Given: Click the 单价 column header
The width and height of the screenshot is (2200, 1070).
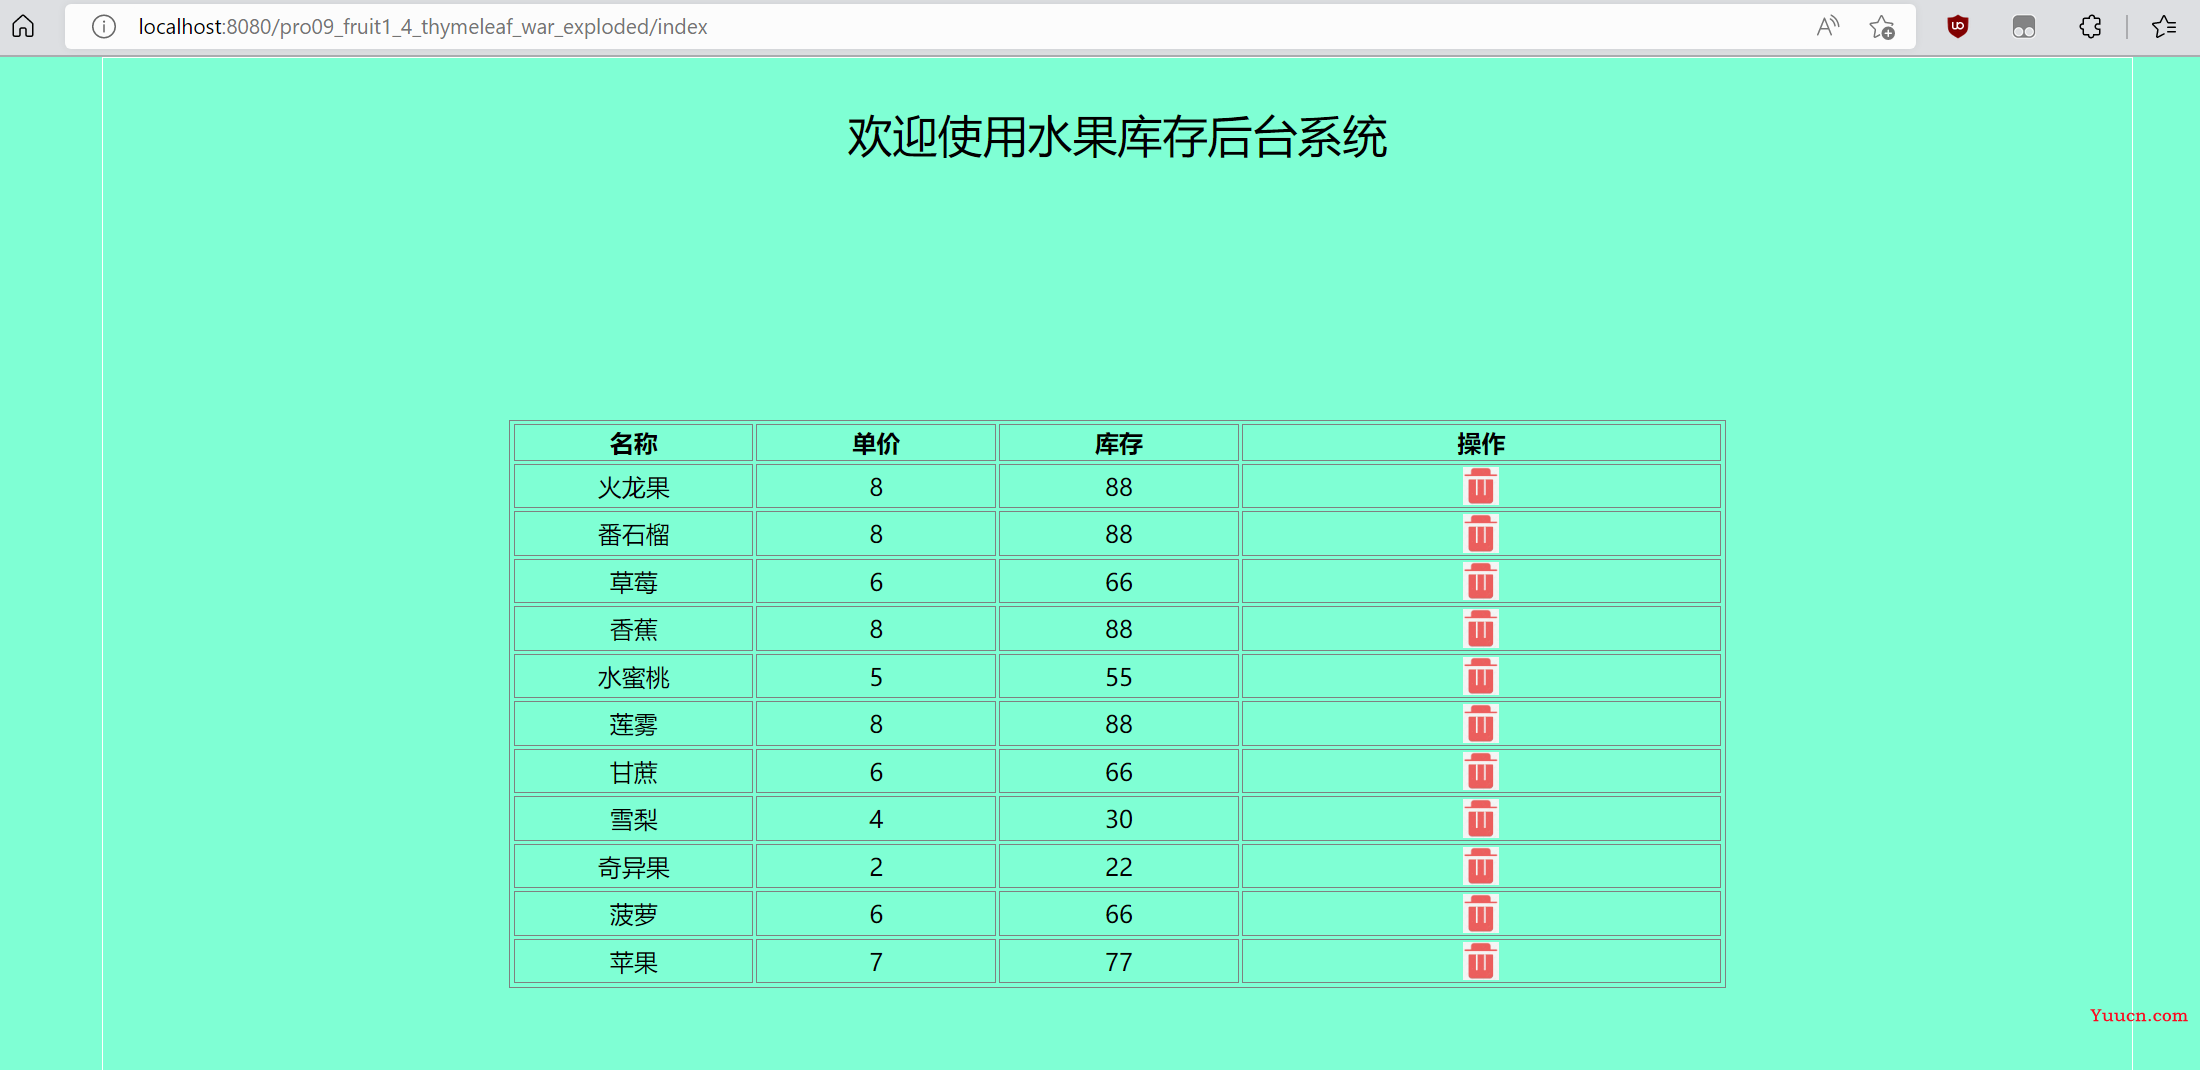Looking at the screenshot, I should 876,443.
